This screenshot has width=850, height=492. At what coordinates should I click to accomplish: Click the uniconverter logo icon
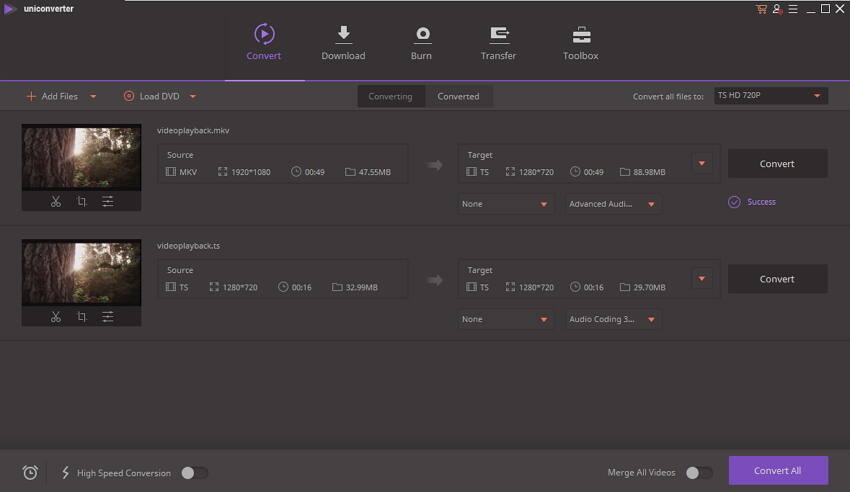[10, 9]
